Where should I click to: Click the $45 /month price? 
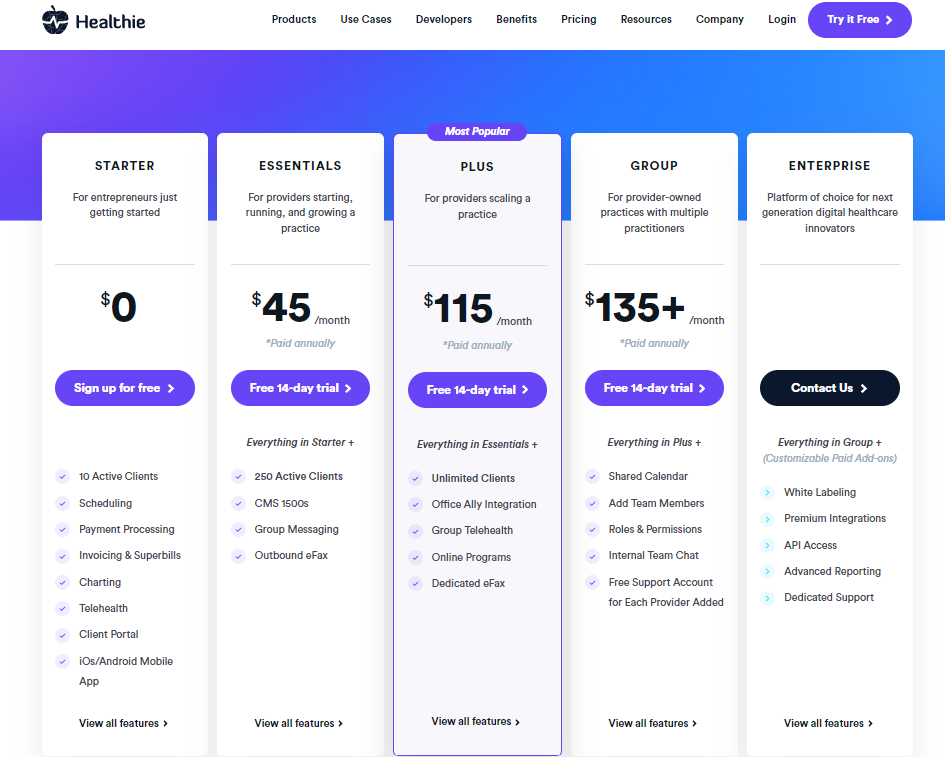pos(300,307)
